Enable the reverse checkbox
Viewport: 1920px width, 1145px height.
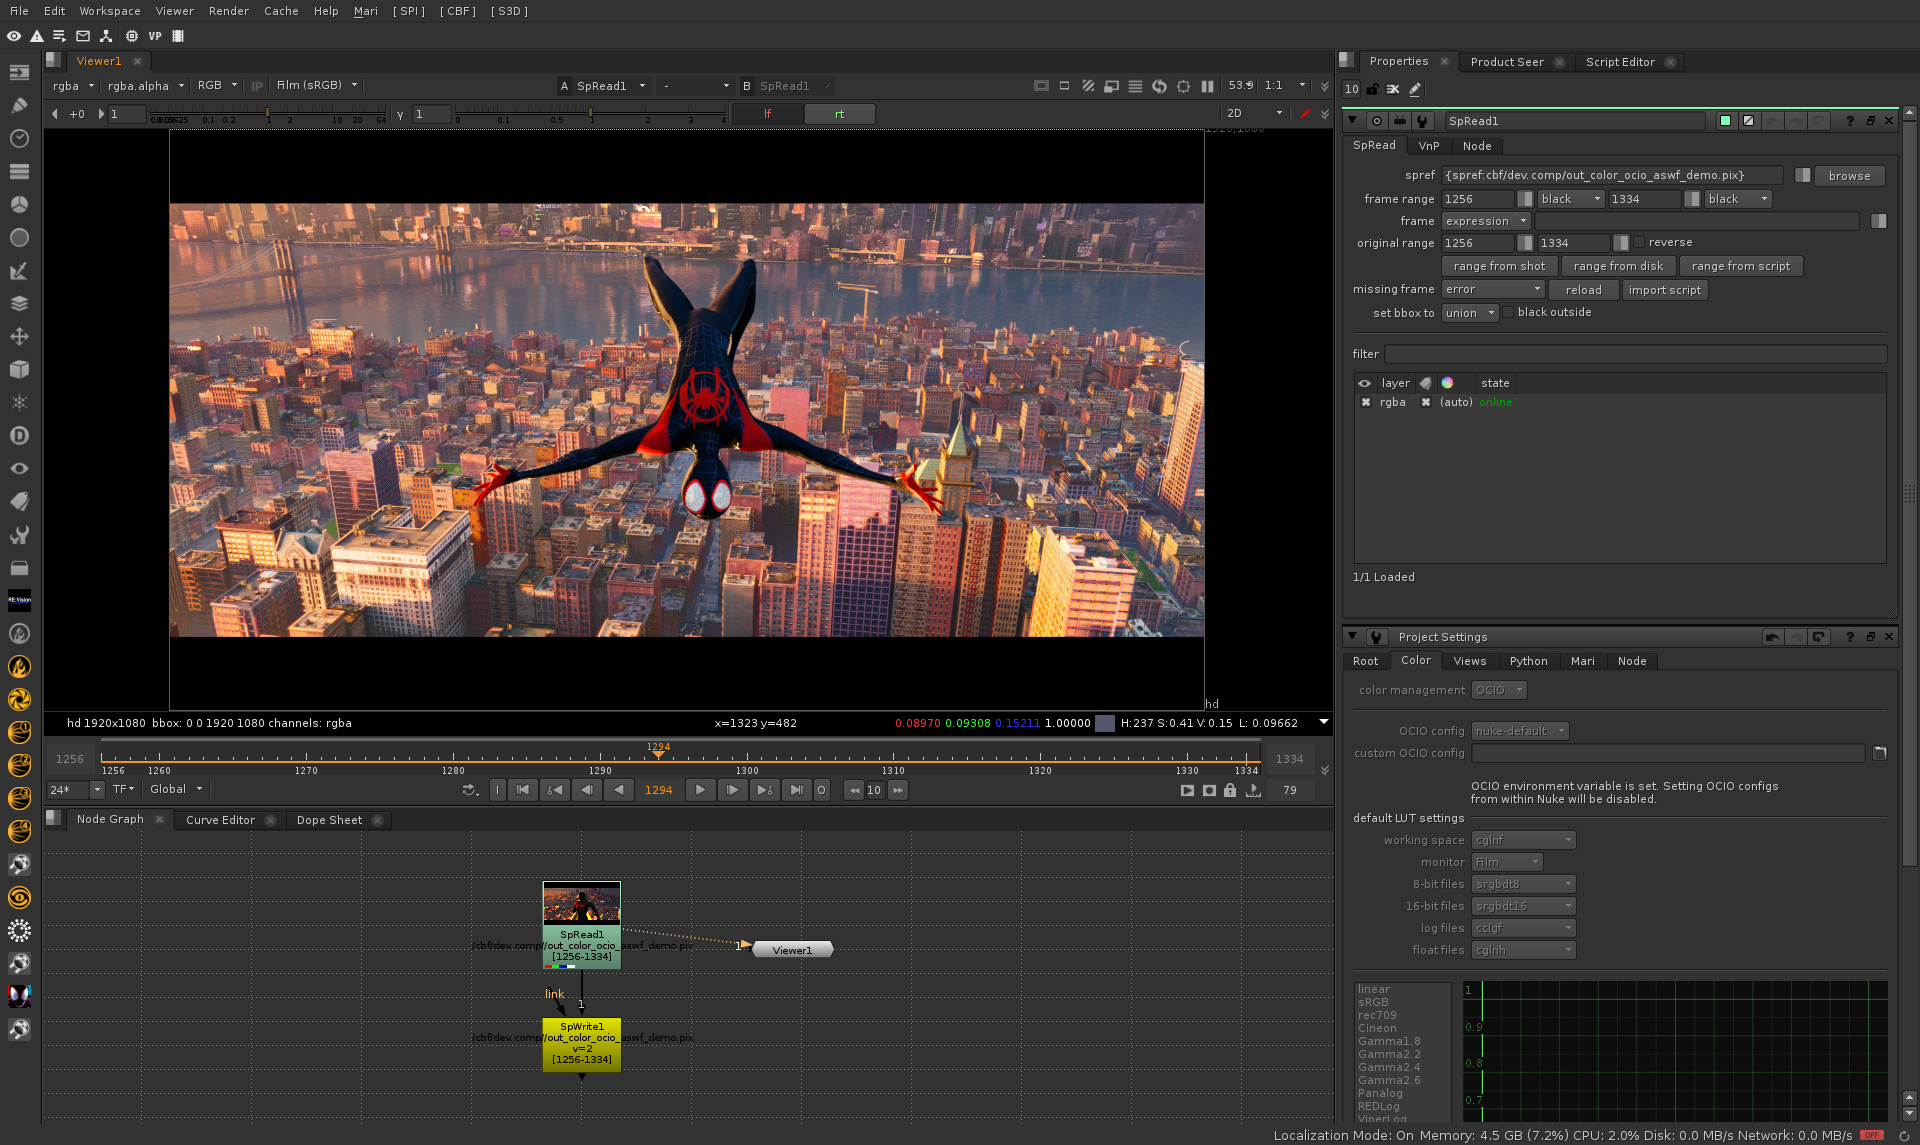pos(1639,243)
